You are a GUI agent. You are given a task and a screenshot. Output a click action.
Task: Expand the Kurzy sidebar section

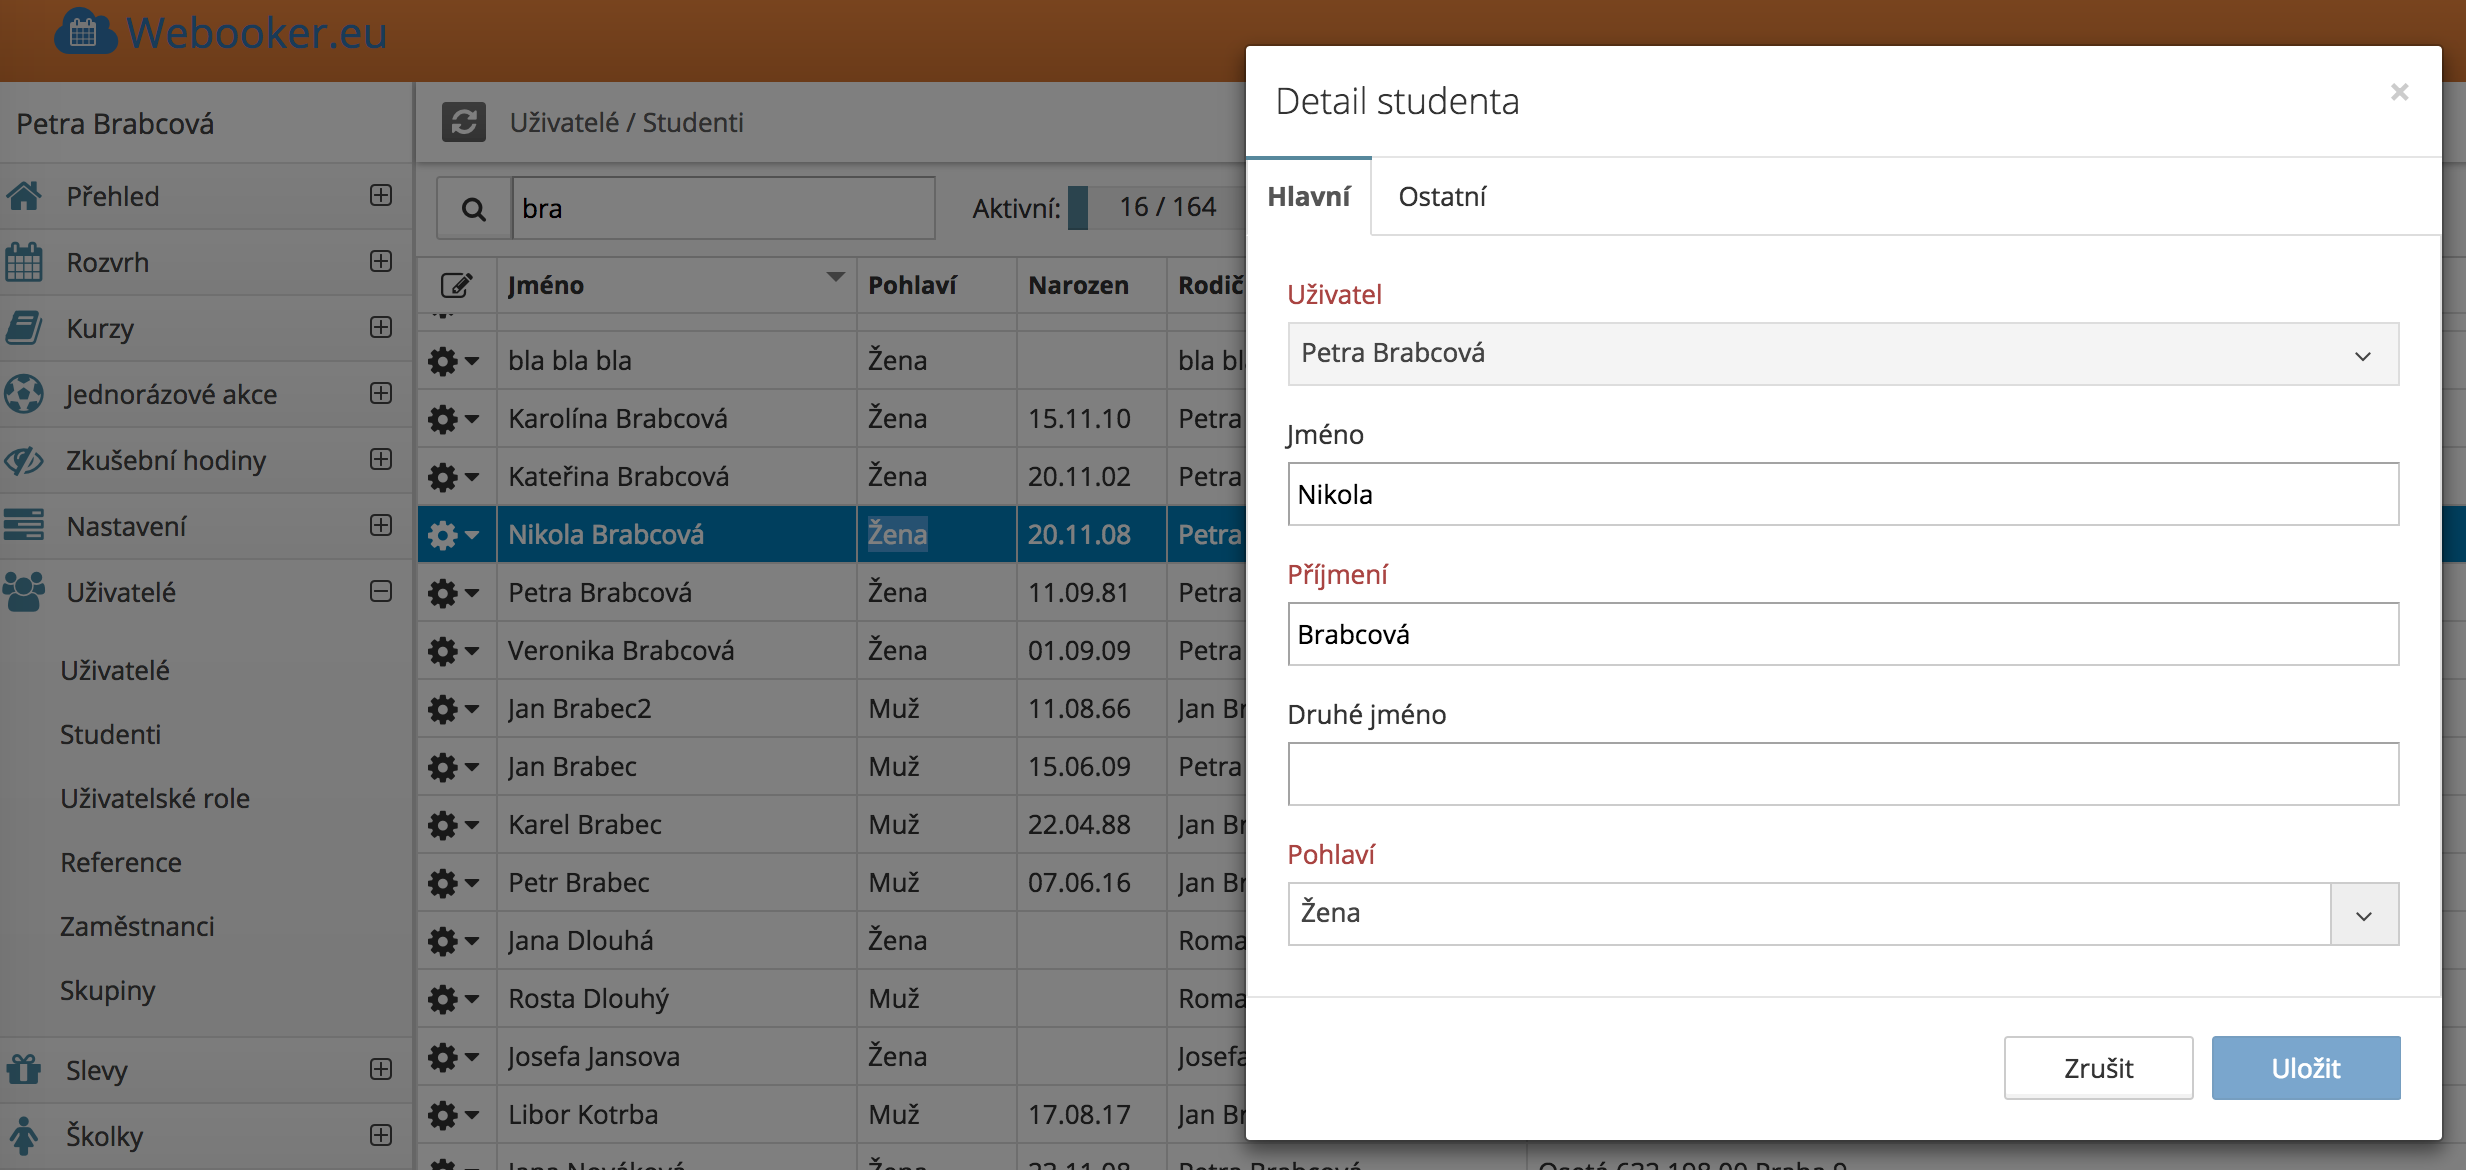[x=380, y=328]
